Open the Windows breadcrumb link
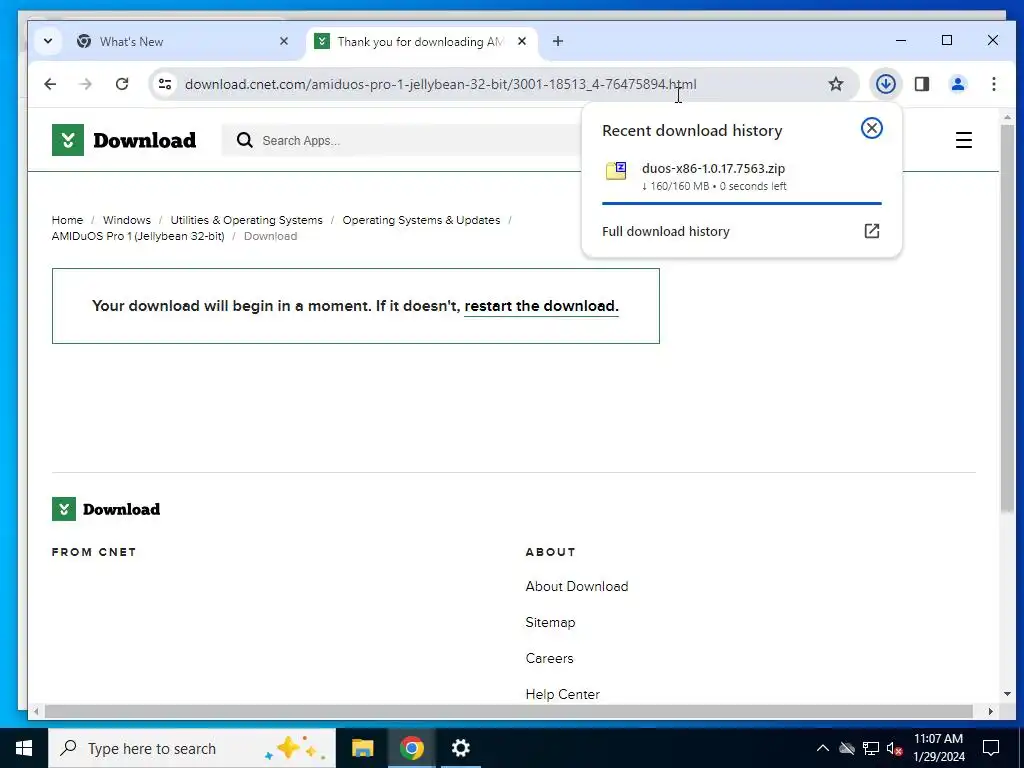Screen dimensions: 1024x768 point(127,220)
